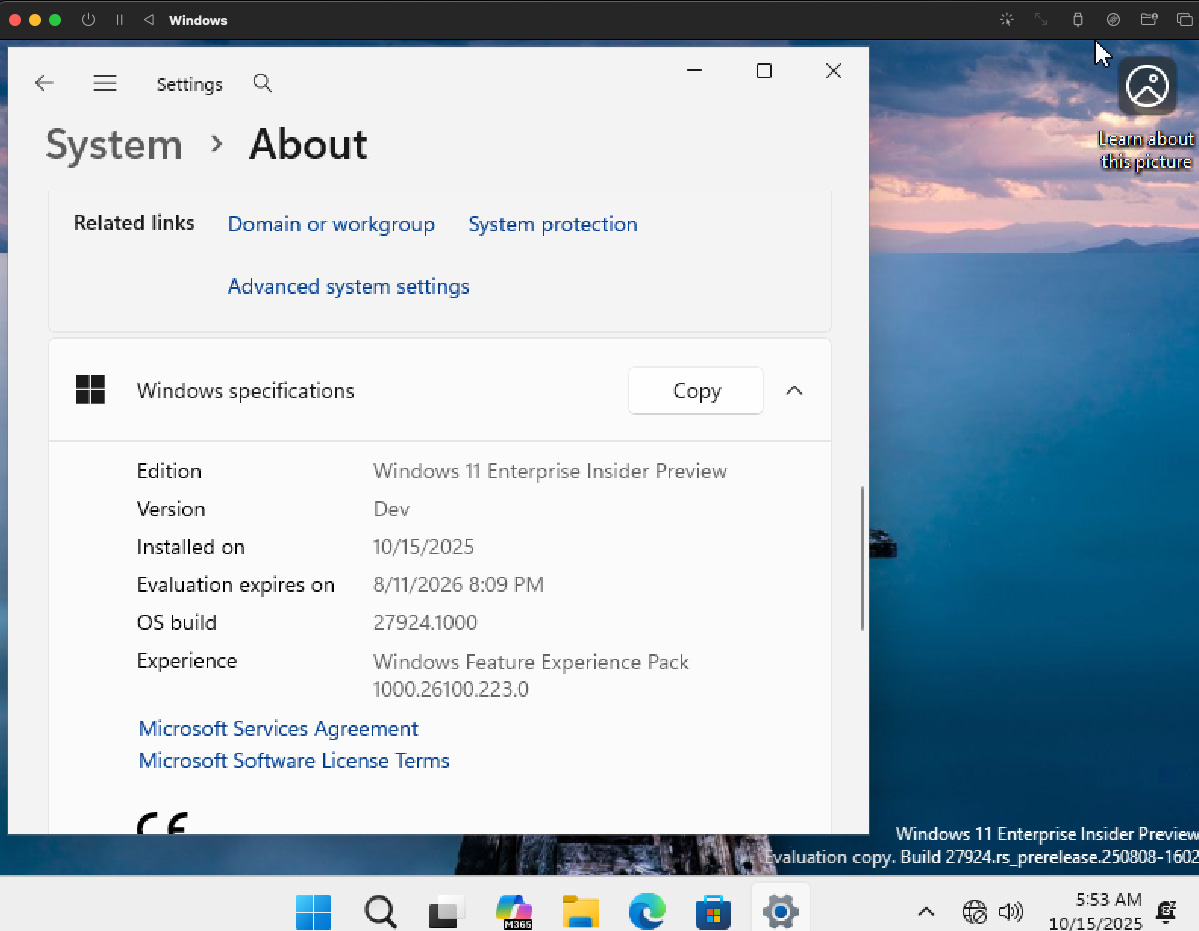Click Windows in the VM title bar
This screenshot has height=931, width=1199.
197,19
